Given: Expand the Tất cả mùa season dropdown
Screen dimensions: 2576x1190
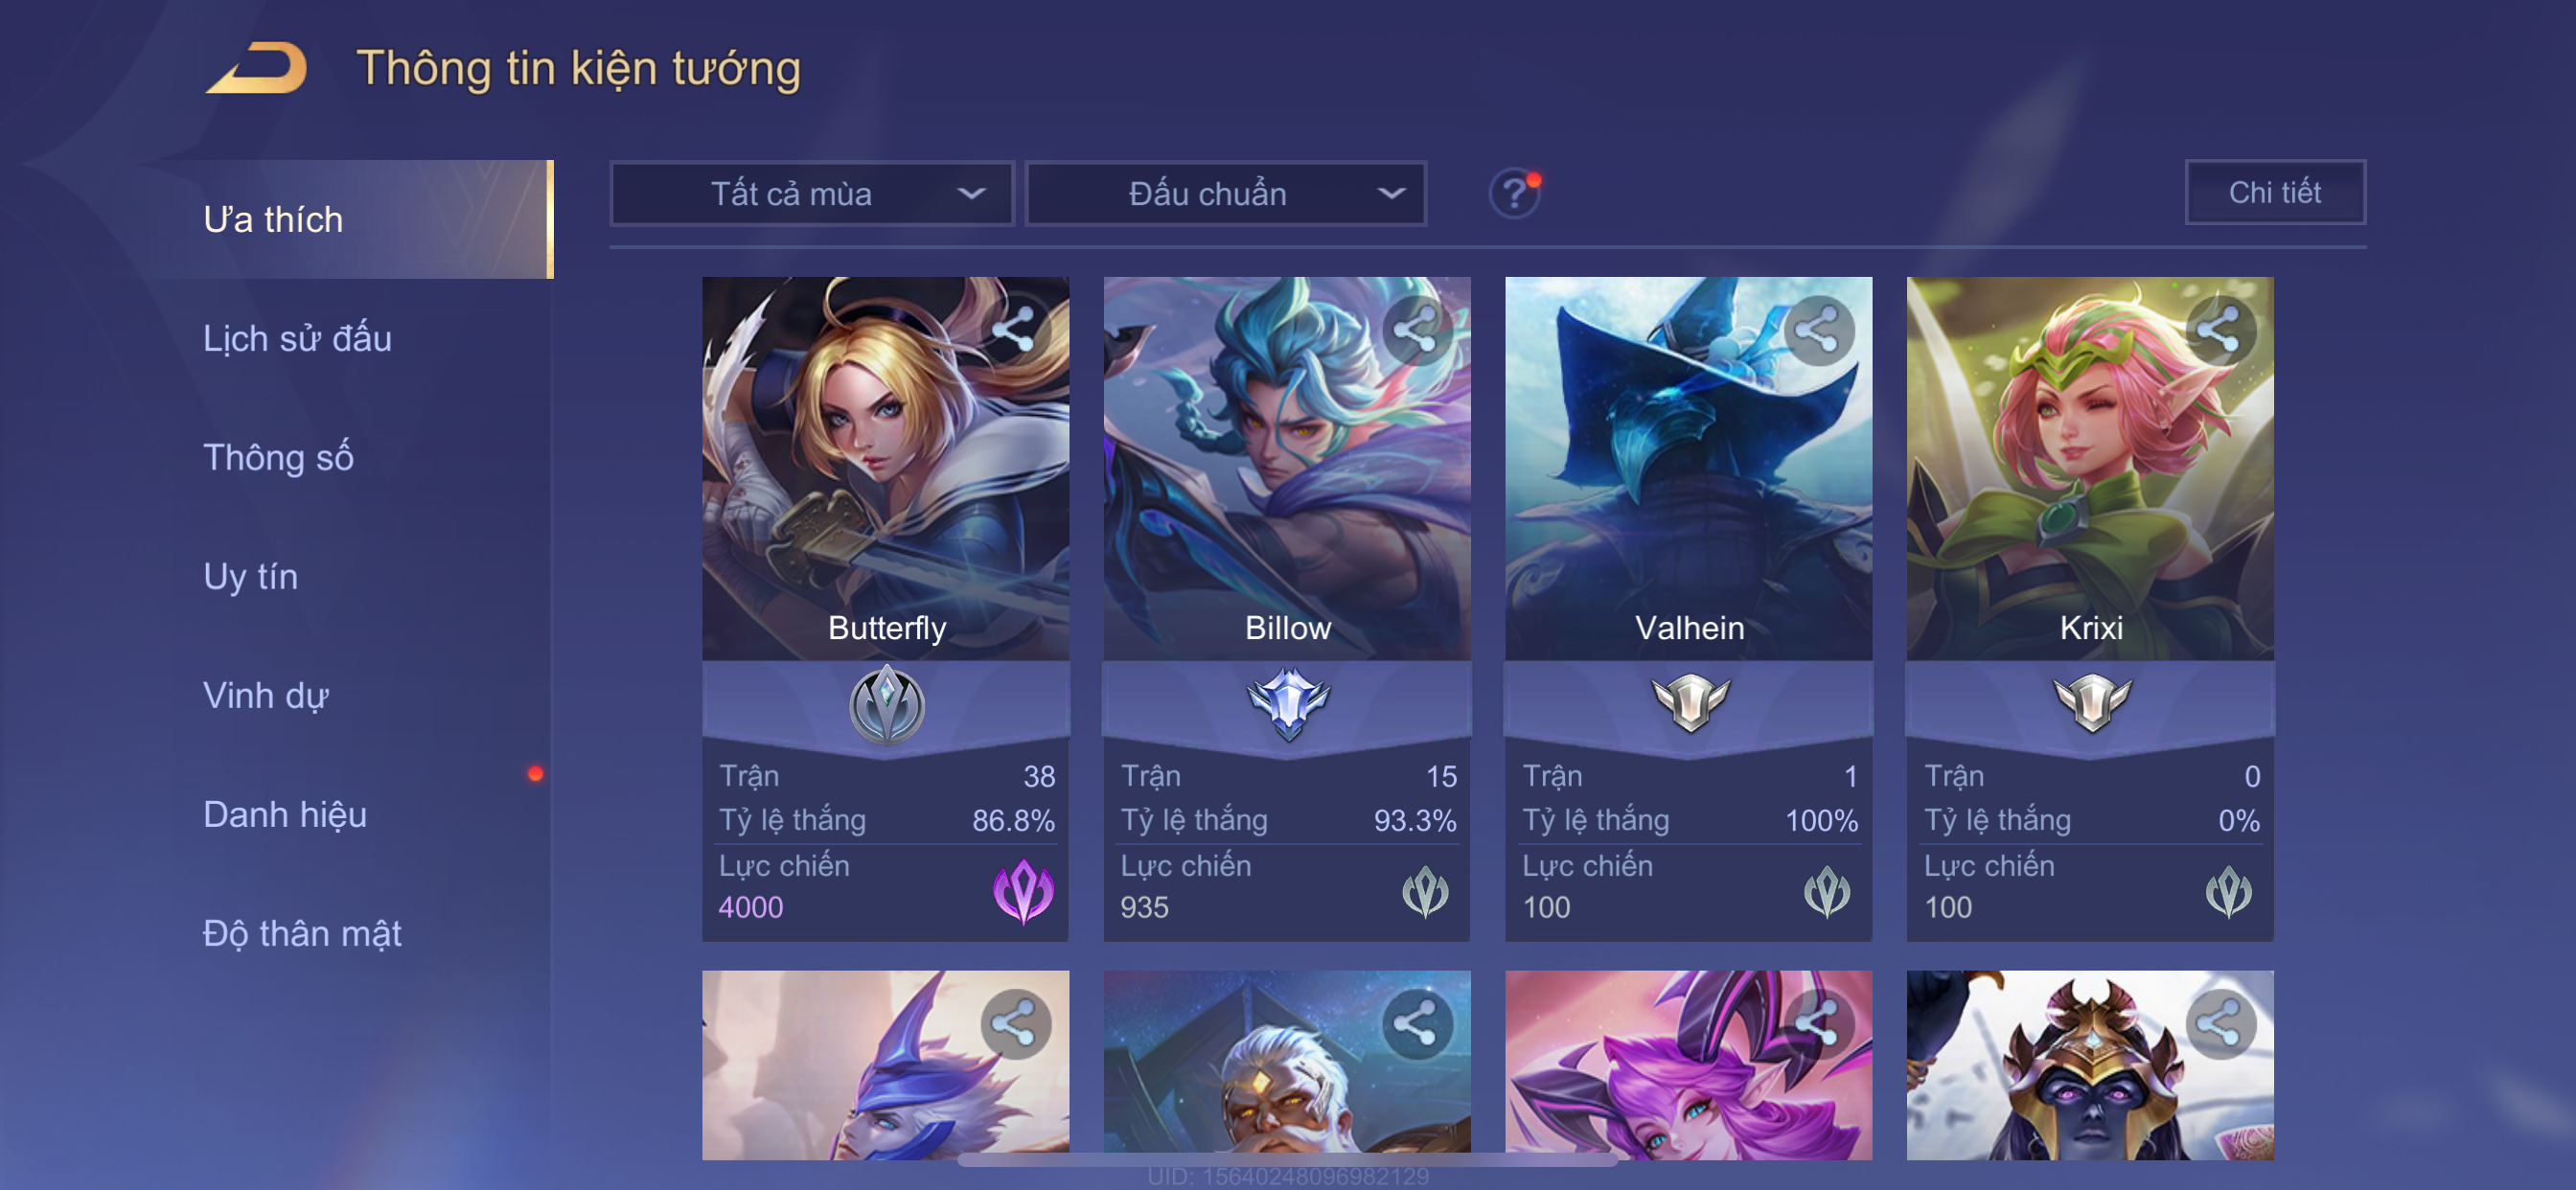Looking at the screenshot, I should [x=812, y=194].
